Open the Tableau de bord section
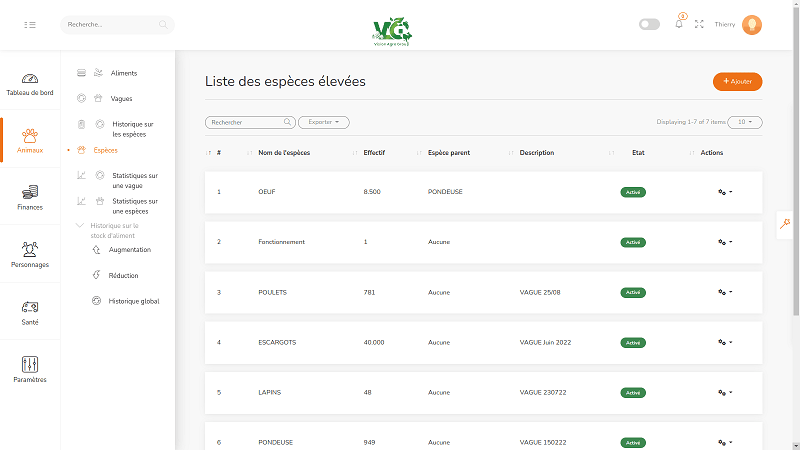This screenshot has width=800, height=450. pyautogui.click(x=30, y=84)
